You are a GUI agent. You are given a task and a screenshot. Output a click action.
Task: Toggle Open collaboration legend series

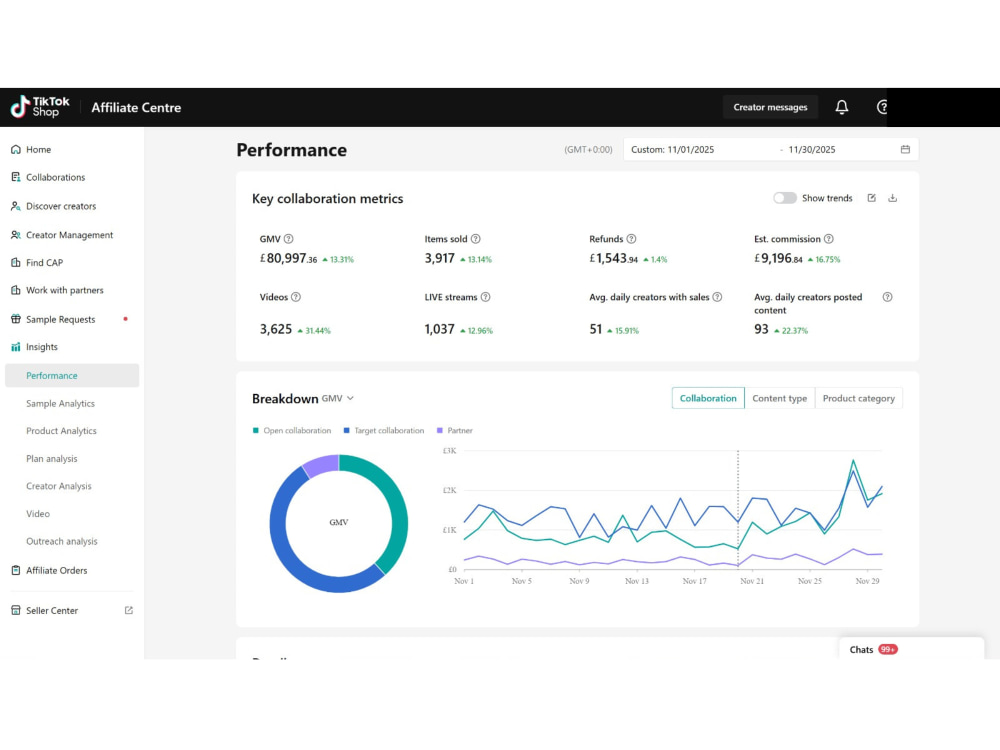click(x=292, y=430)
